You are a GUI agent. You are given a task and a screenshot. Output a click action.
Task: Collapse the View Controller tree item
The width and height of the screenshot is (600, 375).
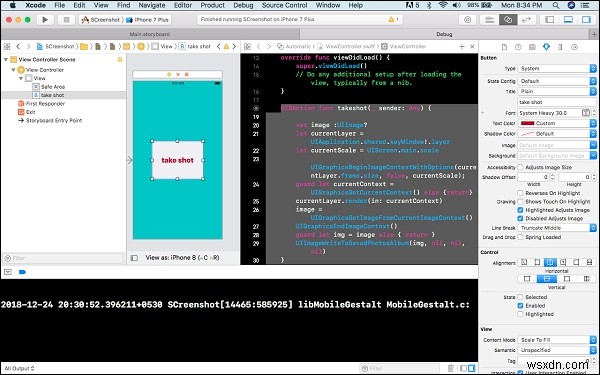[x=13, y=70]
